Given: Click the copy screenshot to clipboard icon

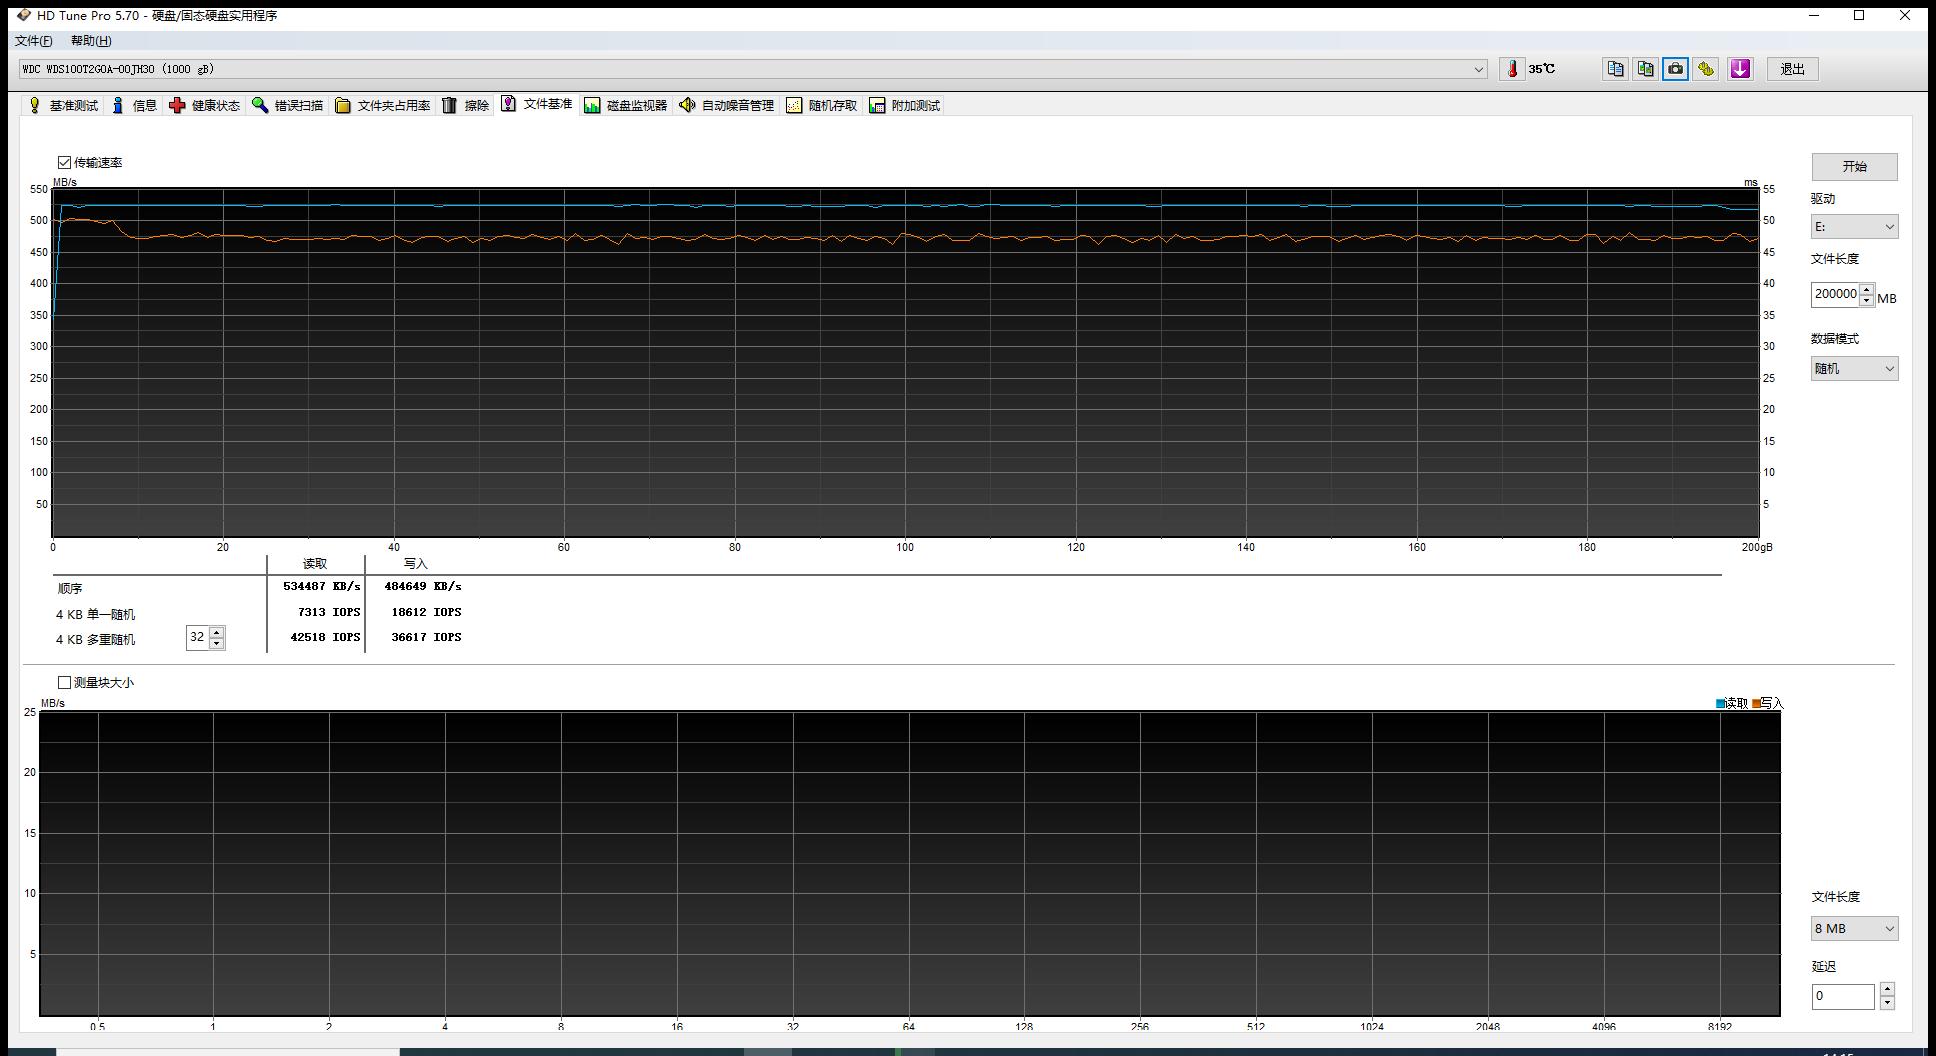Looking at the screenshot, I should (1645, 69).
